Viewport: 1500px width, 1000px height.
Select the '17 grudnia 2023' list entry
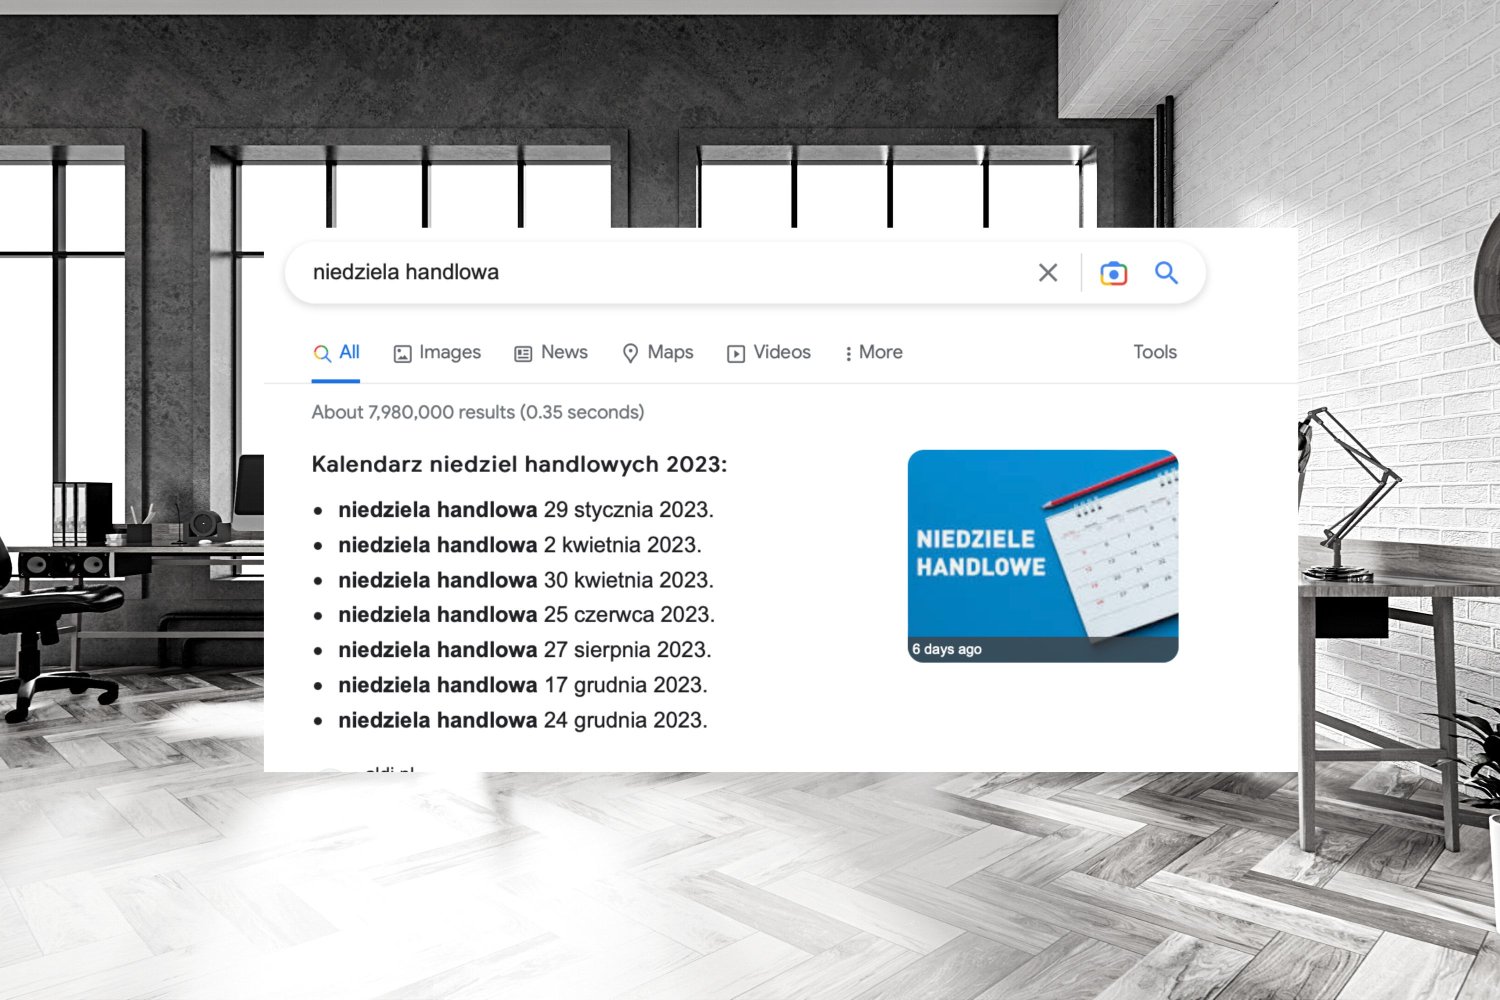click(522, 685)
